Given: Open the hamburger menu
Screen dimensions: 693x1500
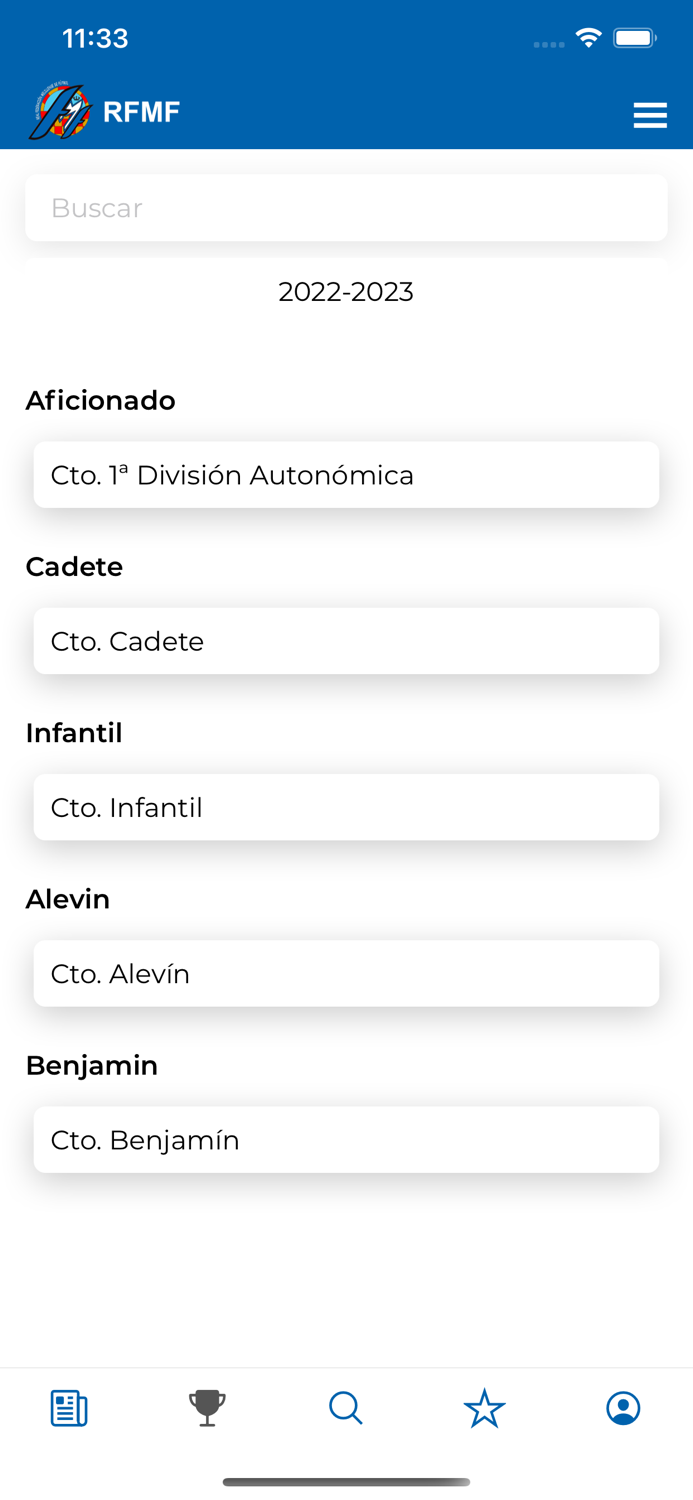Looking at the screenshot, I should (x=650, y=115).
